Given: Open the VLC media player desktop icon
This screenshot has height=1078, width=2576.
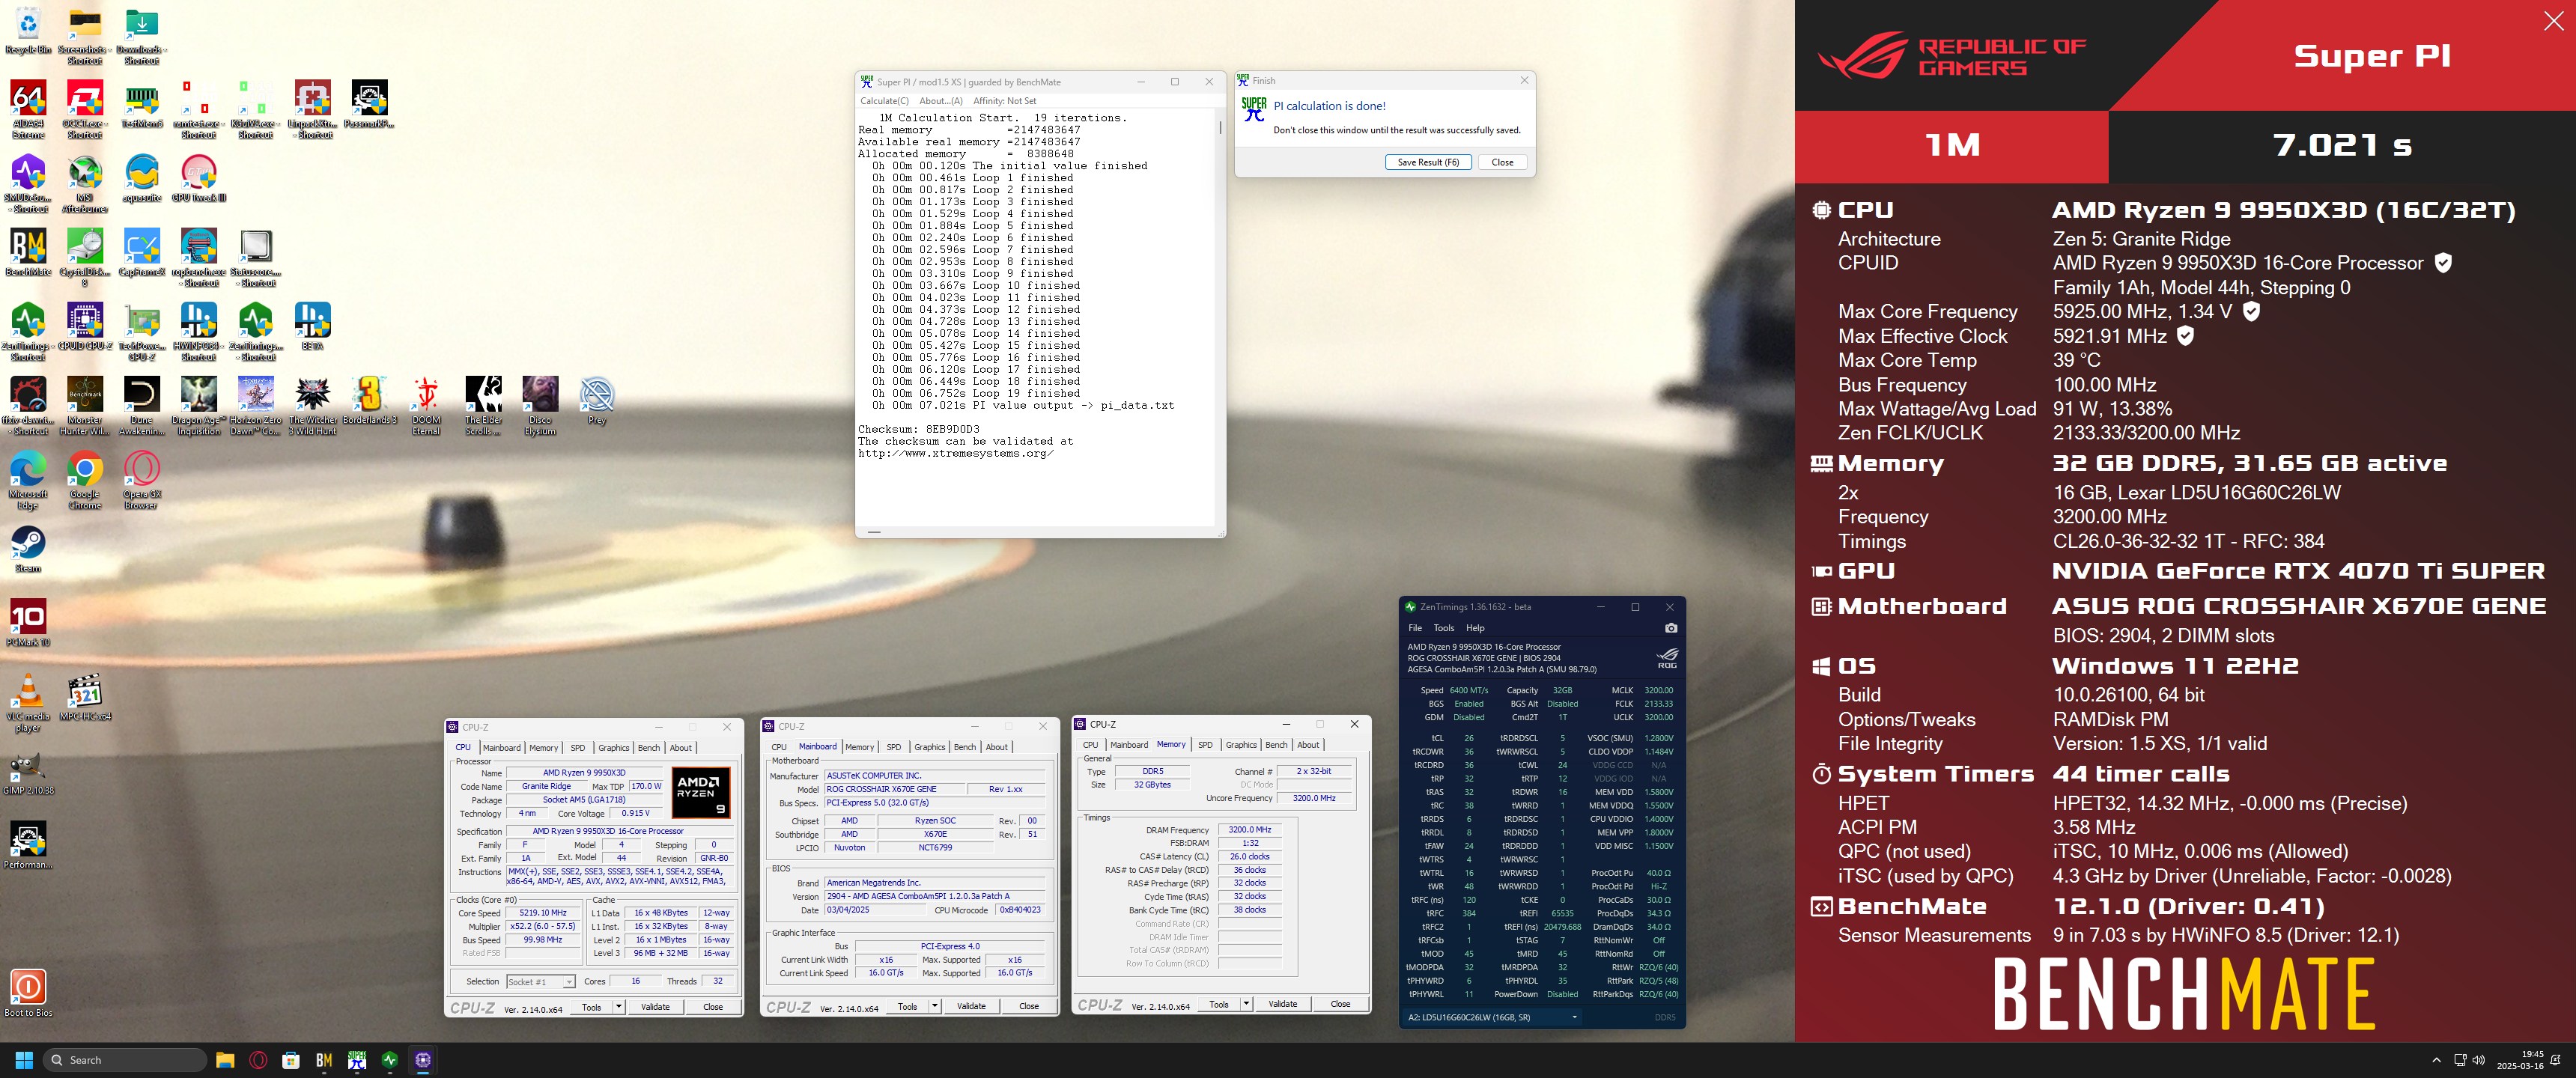Looking at the screenshot, I should point(28,702).
